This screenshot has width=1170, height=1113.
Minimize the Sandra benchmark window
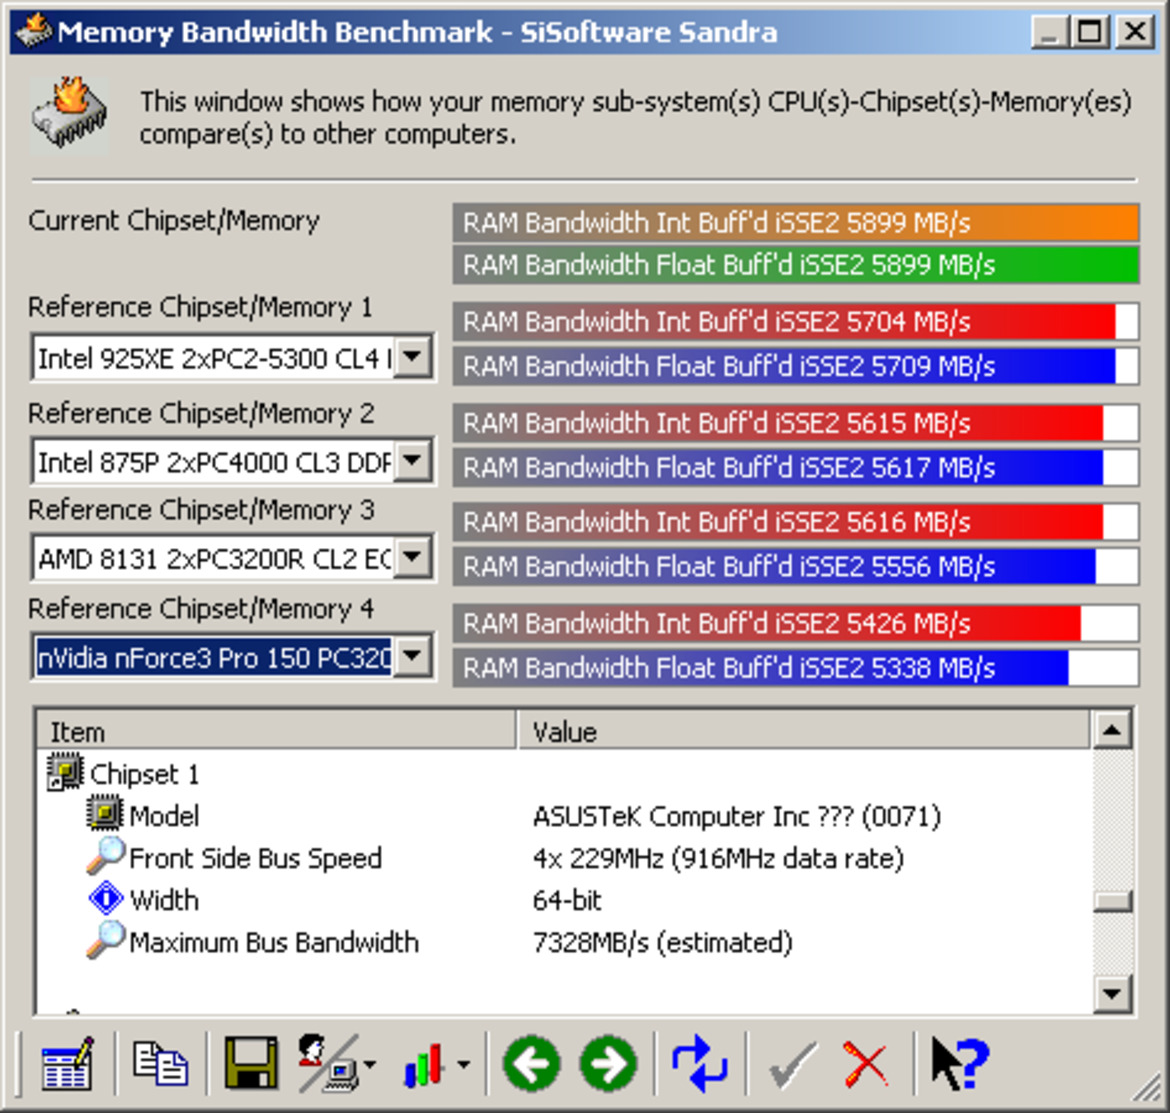(1050, 31)
